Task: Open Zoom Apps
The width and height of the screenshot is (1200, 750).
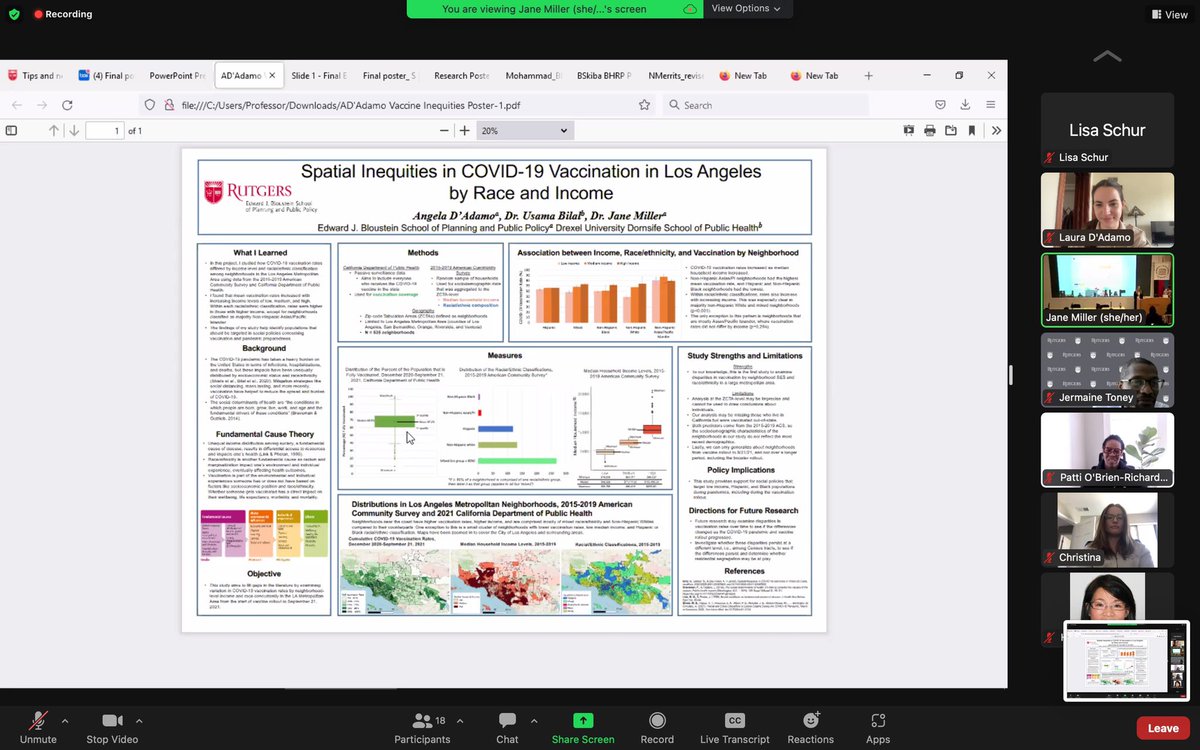Action: [x=878, y=727]
